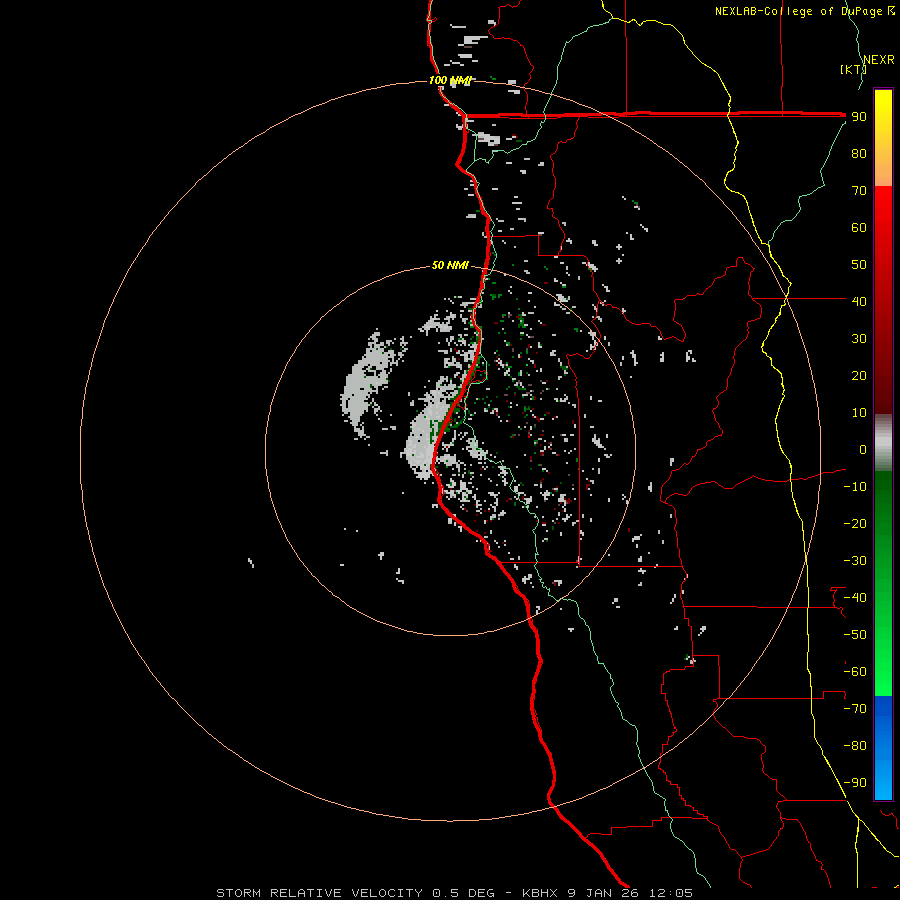Select the 70 value on the velocity scale
The image size is (900, 900).
point(859,191)
